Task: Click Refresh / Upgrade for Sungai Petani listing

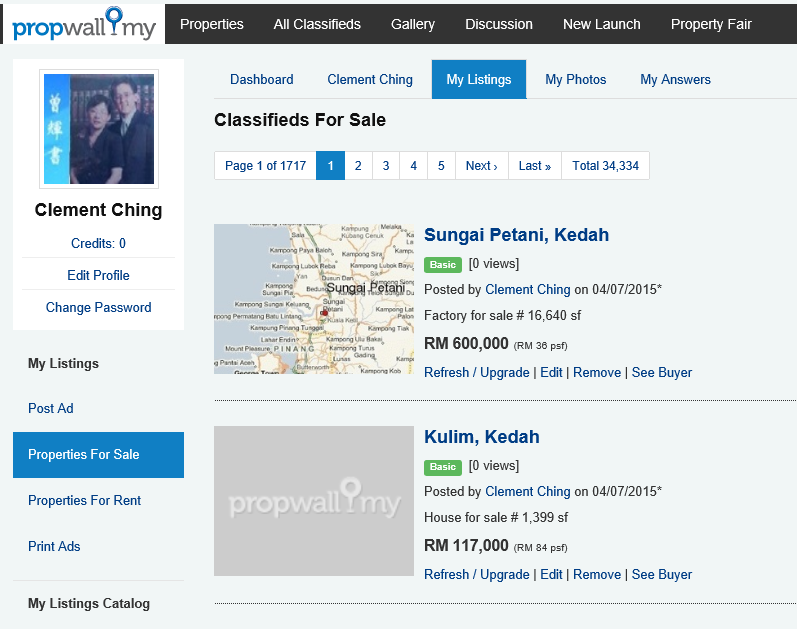Action: (477, 373)
